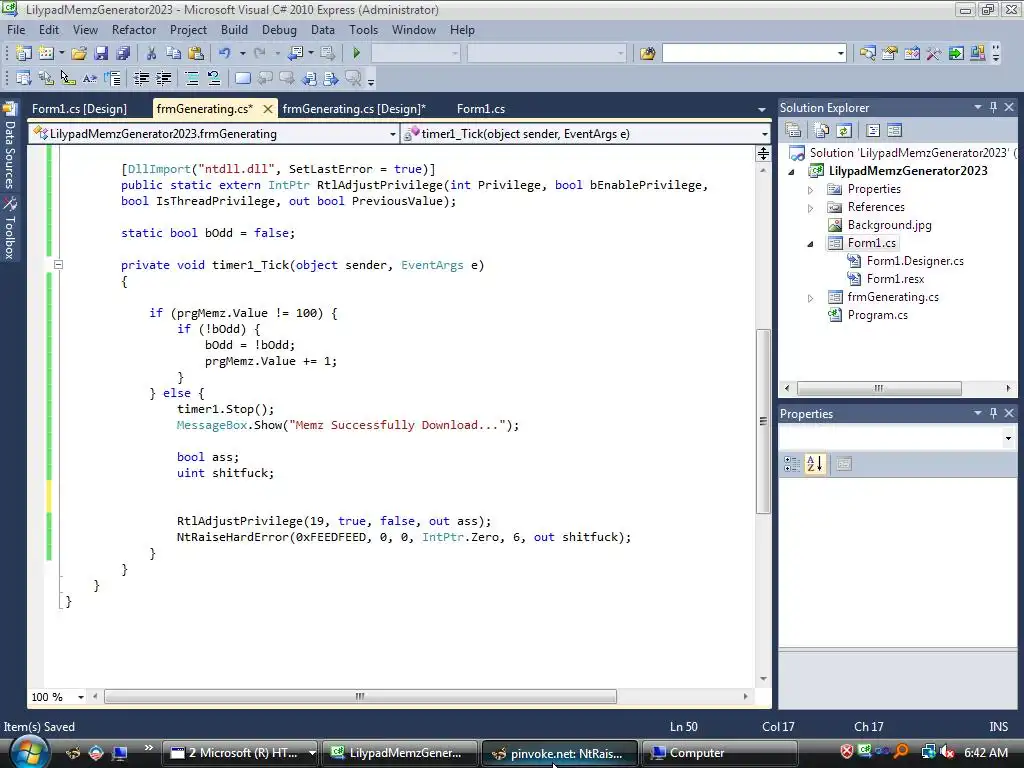
Task: Open the Properties panel object selector dropdown
Action: point(1008,438)
